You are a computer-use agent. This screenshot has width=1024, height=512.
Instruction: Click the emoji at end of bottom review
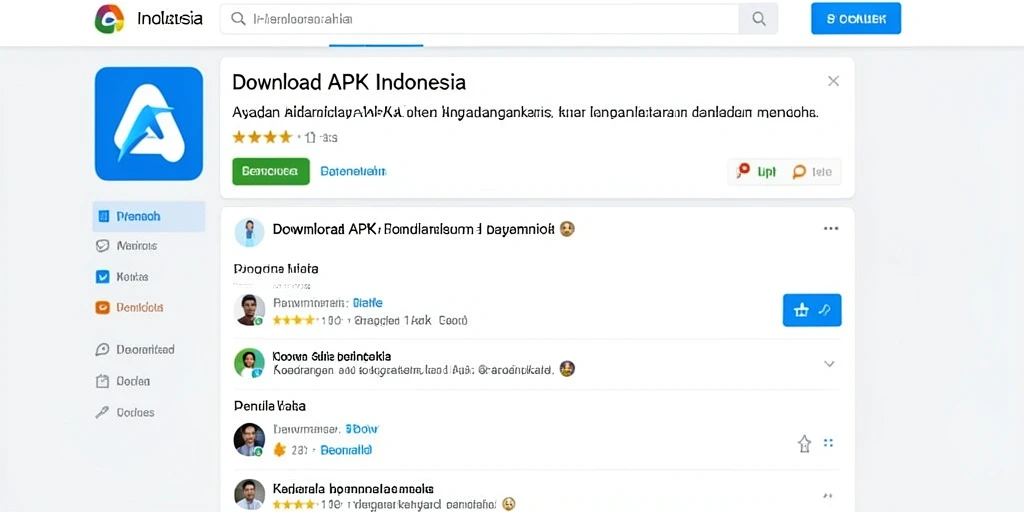coord(508,504)
